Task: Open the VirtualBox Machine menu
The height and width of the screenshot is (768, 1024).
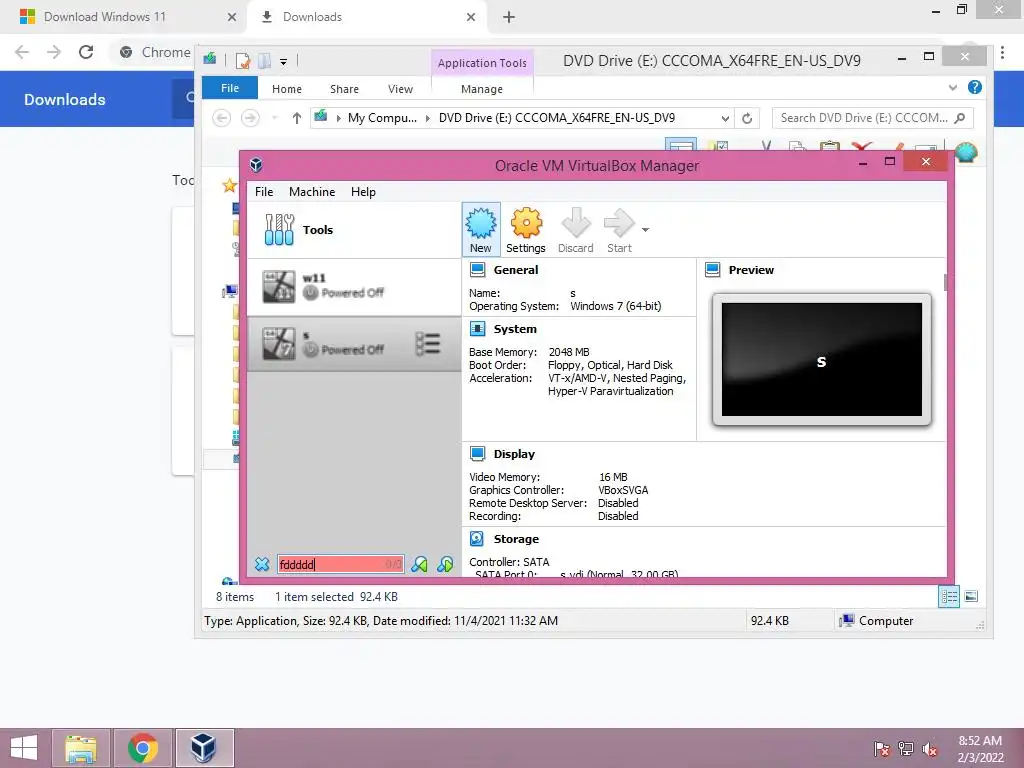Action: coord(312,192)
